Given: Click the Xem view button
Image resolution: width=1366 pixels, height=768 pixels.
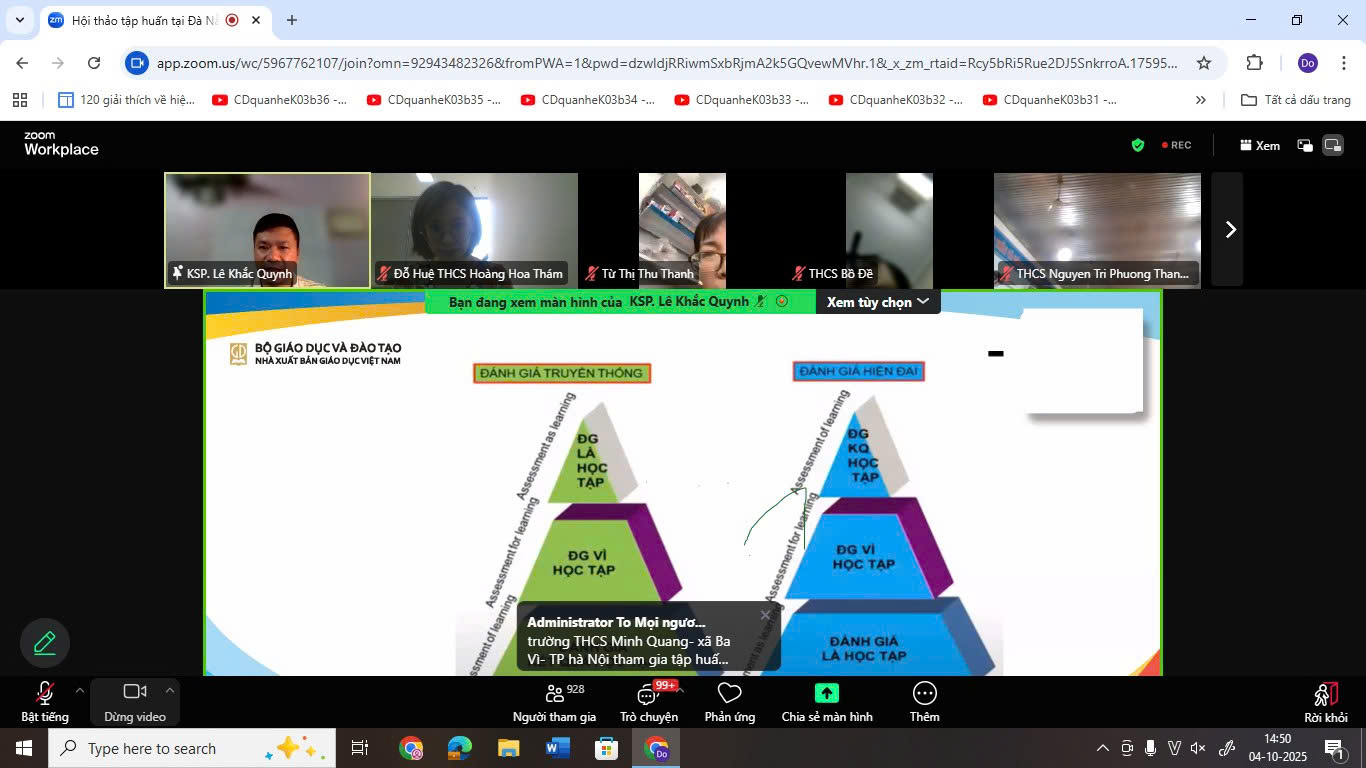Looking at the screenshot, I should [1260, 145].
